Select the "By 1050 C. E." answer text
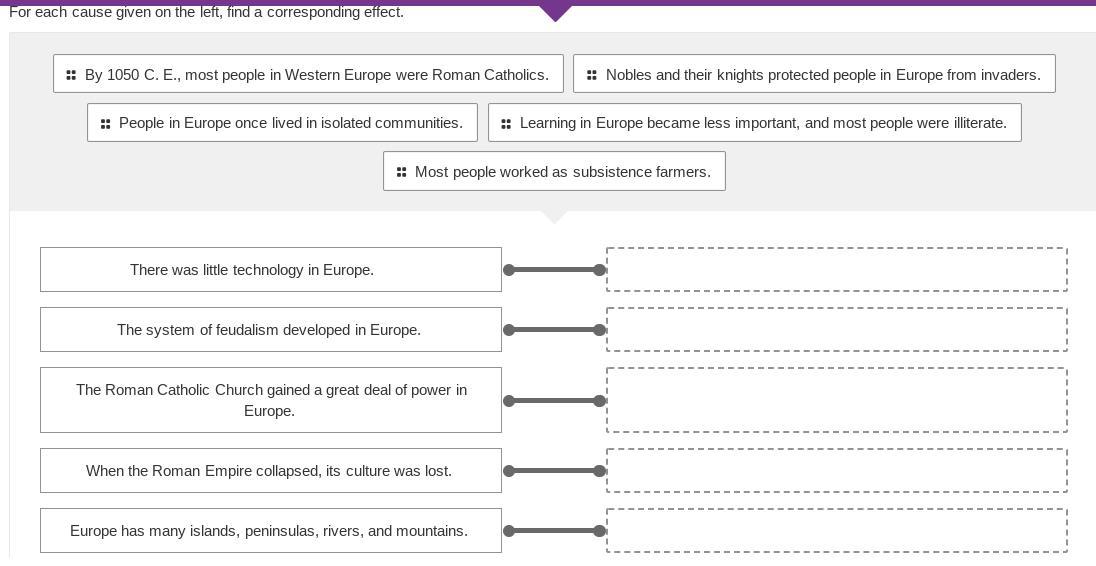 coord(316,75)
